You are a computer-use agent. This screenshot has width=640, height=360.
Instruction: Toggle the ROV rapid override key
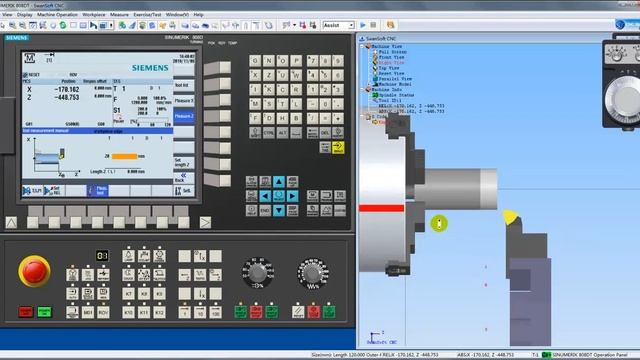[x=103, y=312]
